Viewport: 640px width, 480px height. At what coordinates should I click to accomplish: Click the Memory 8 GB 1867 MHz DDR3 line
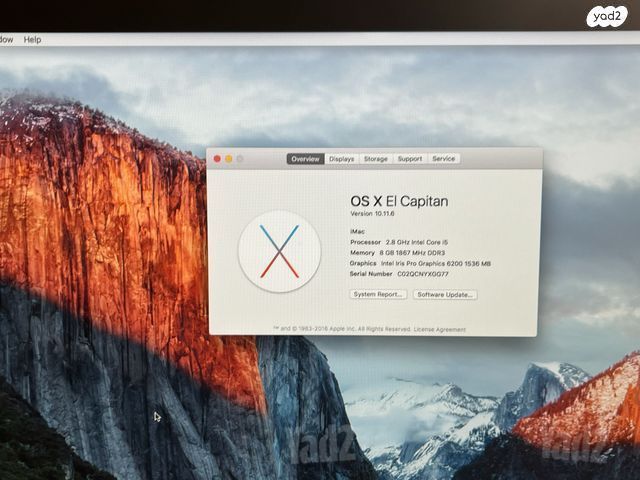(x=397, y=253)
